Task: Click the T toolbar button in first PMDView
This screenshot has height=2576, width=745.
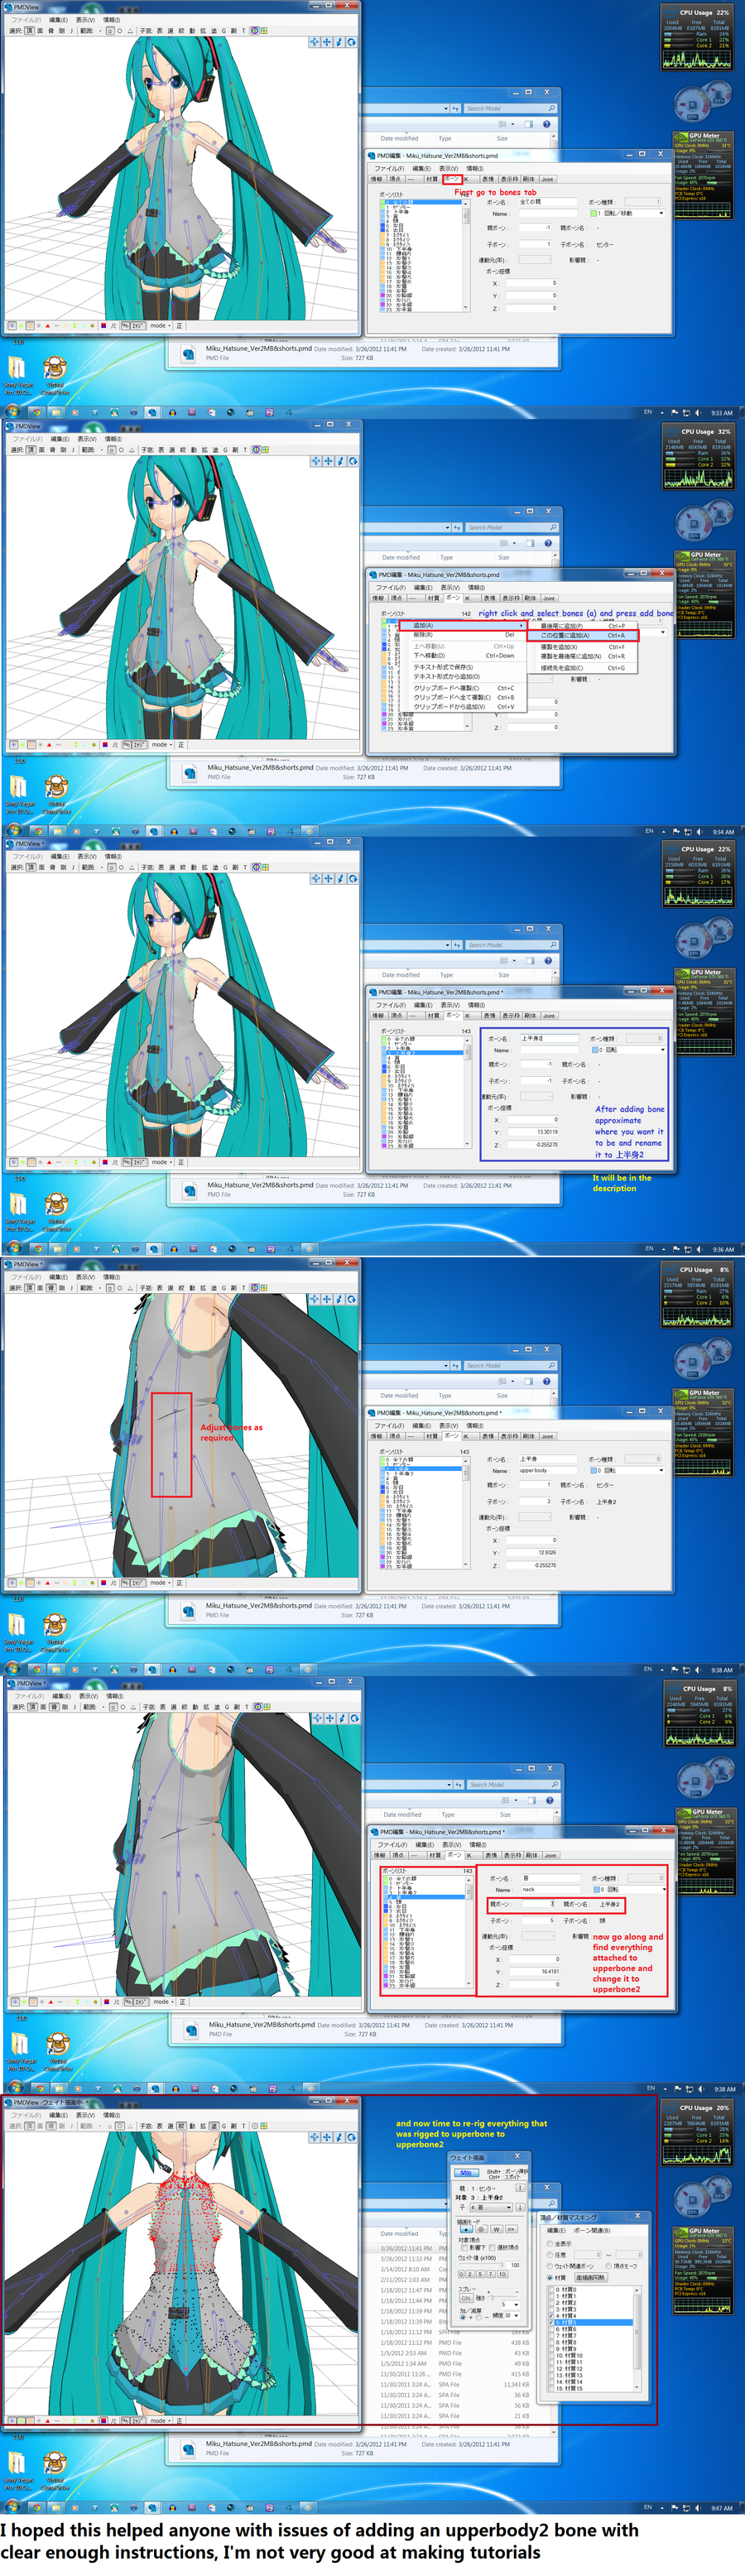Action: click(x=244, y=31)
